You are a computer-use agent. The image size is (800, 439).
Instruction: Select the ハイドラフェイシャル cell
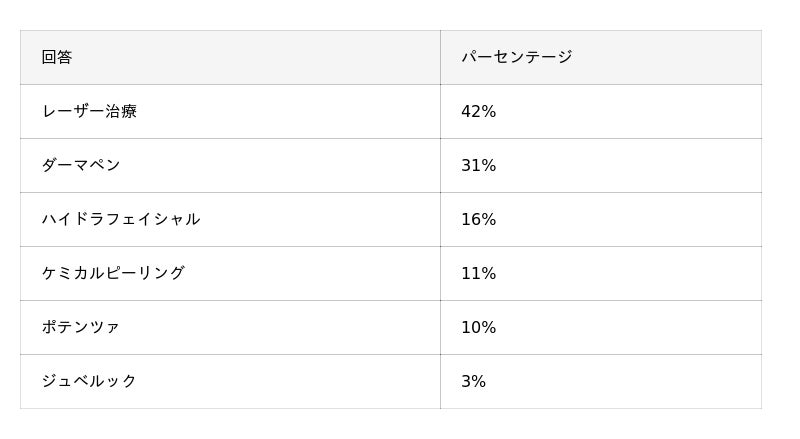230,219
